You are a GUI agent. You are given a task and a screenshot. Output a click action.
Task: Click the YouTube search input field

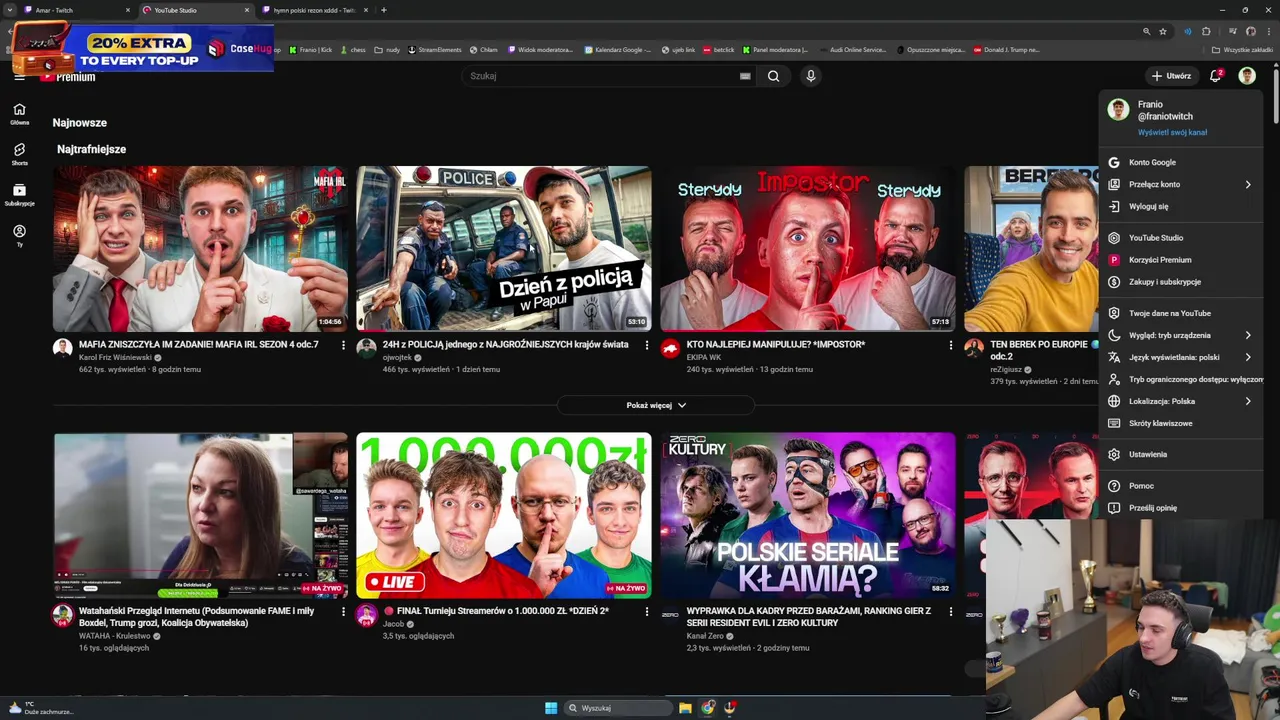[x=610, y=76]
